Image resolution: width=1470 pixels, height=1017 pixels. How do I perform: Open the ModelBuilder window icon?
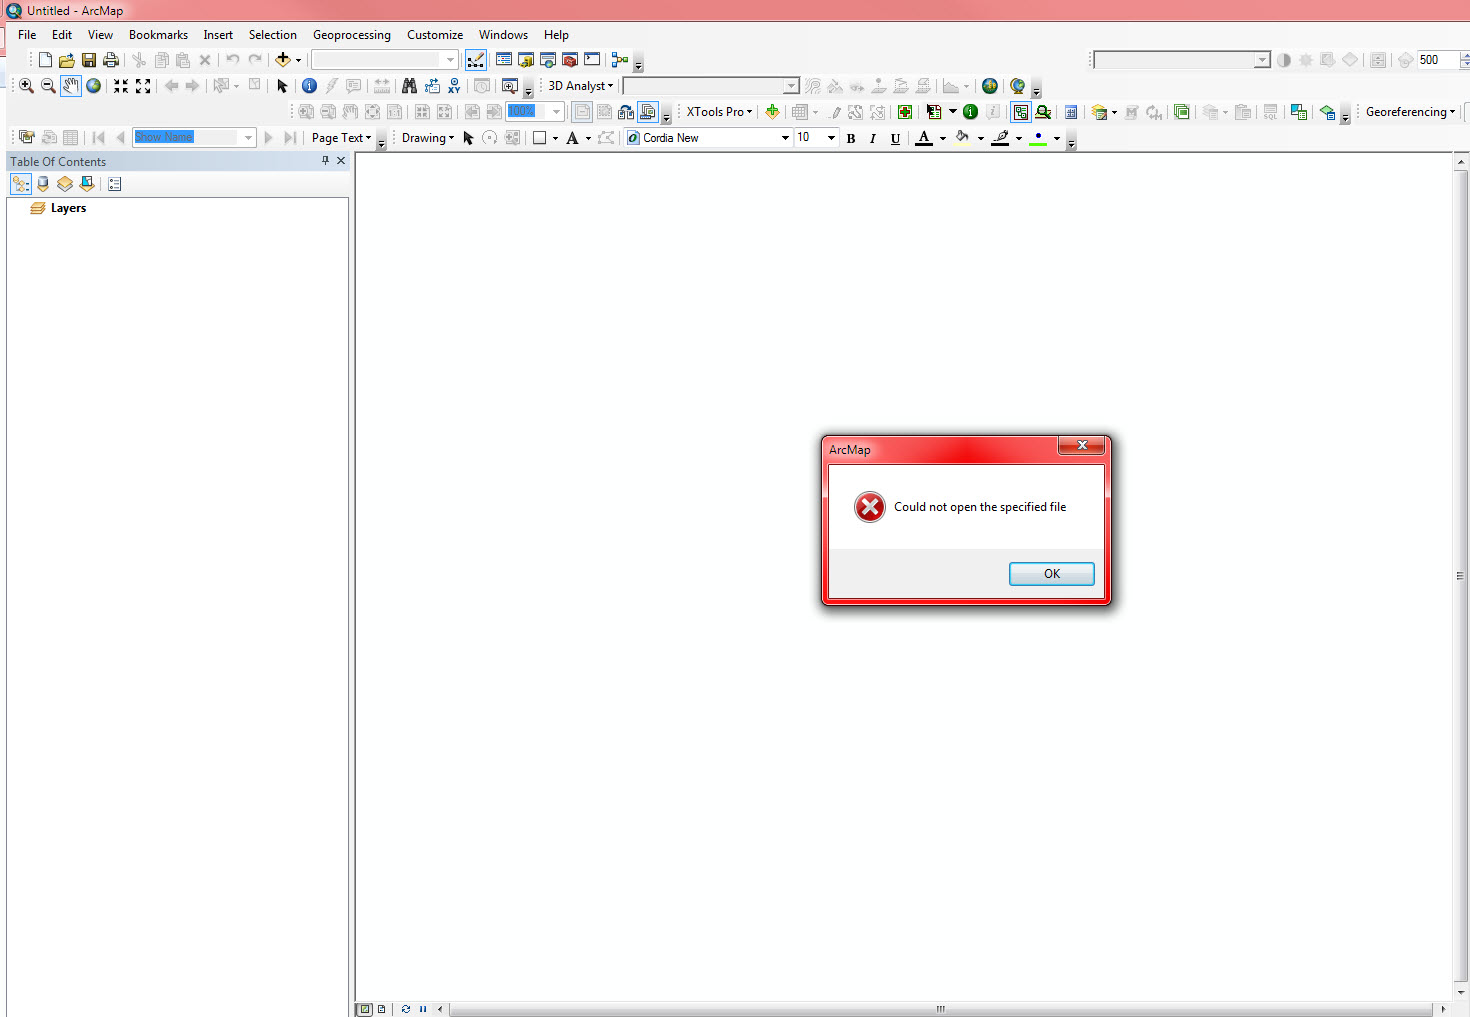[x=620, y=60]
